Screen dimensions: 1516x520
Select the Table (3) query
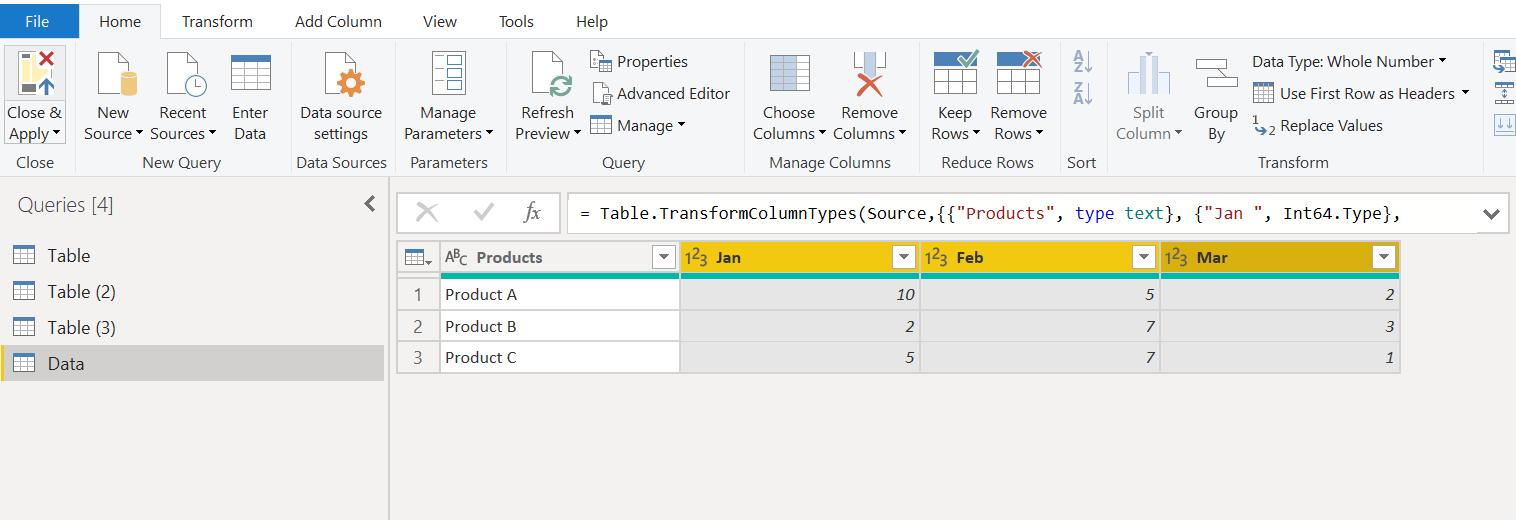[192, 328]
